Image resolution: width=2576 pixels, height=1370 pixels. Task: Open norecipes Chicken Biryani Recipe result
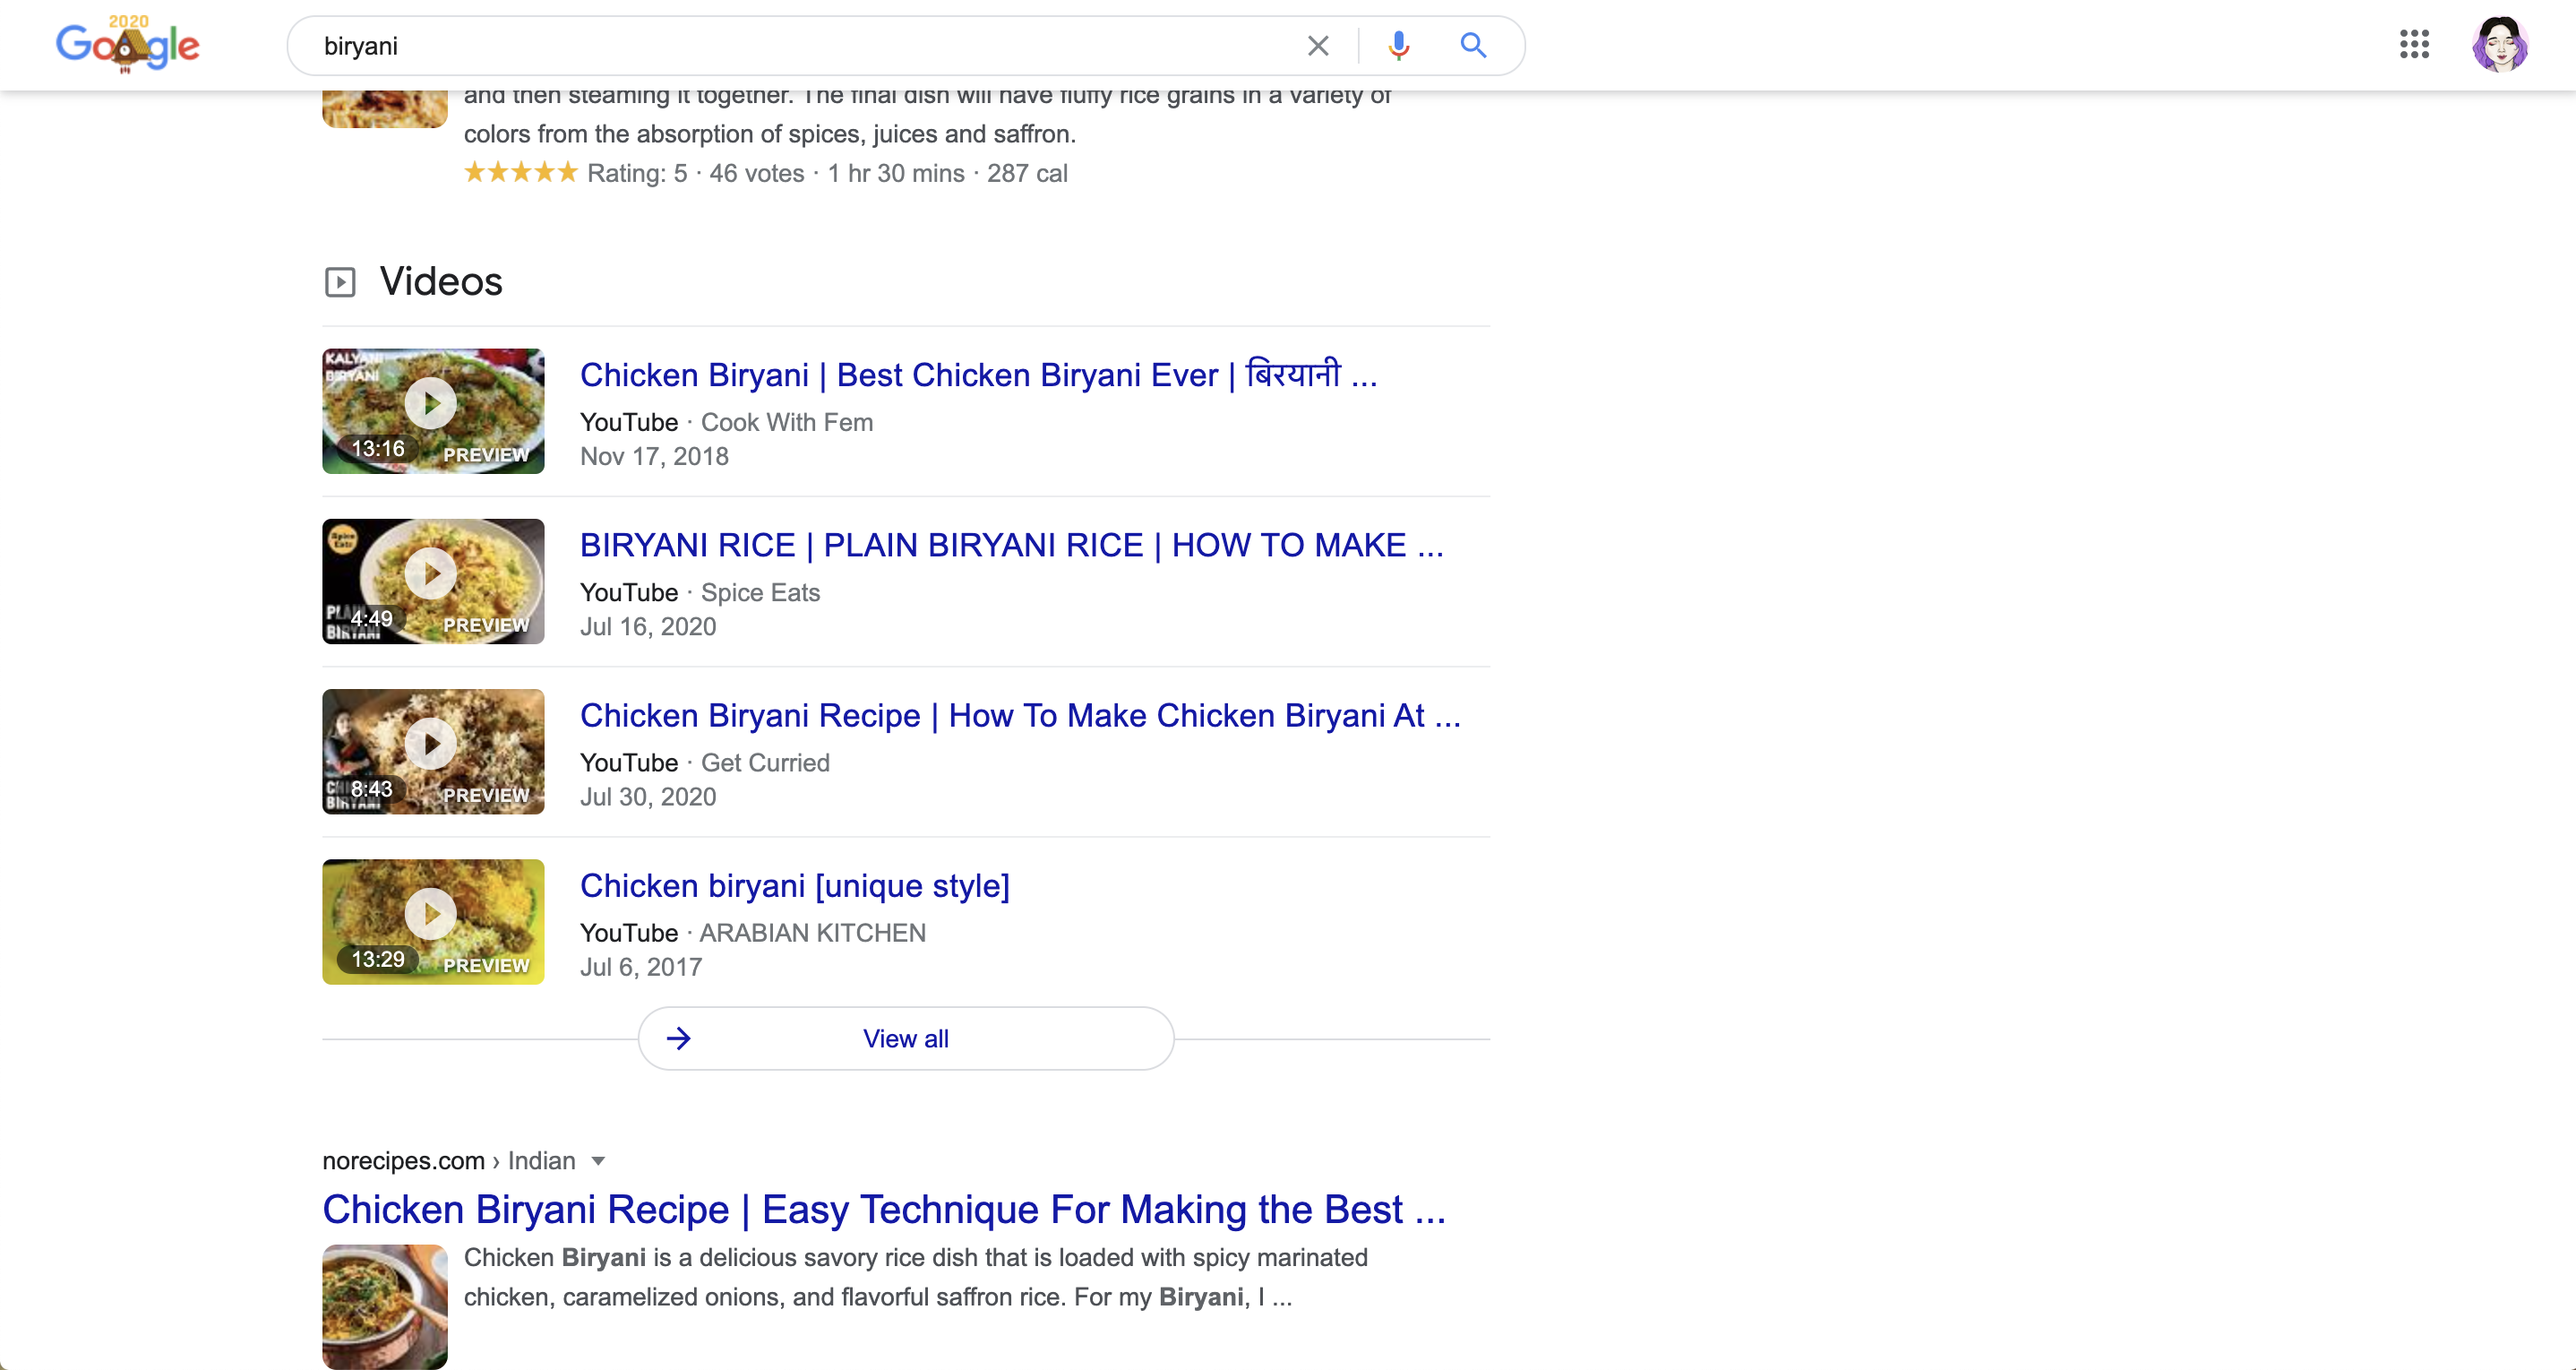tap(883, 1210)
